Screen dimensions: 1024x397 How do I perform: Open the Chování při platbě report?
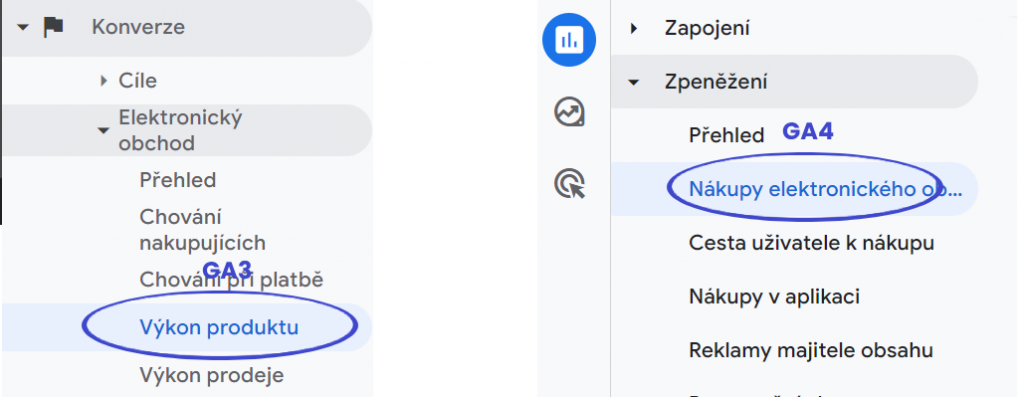pos(231,279)
